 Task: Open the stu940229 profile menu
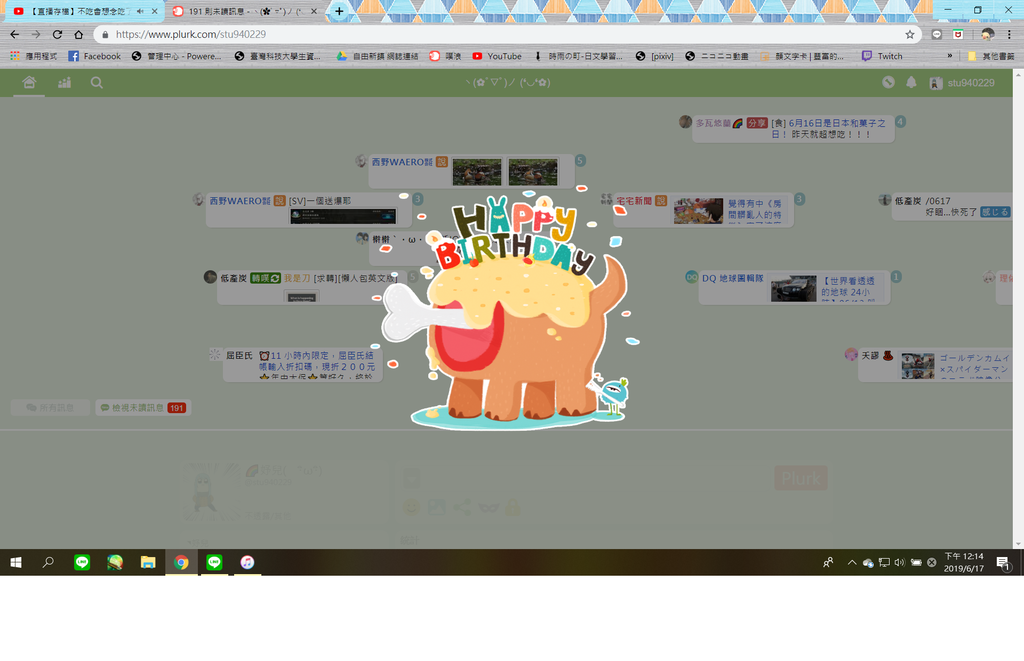[x=963, y=83]
